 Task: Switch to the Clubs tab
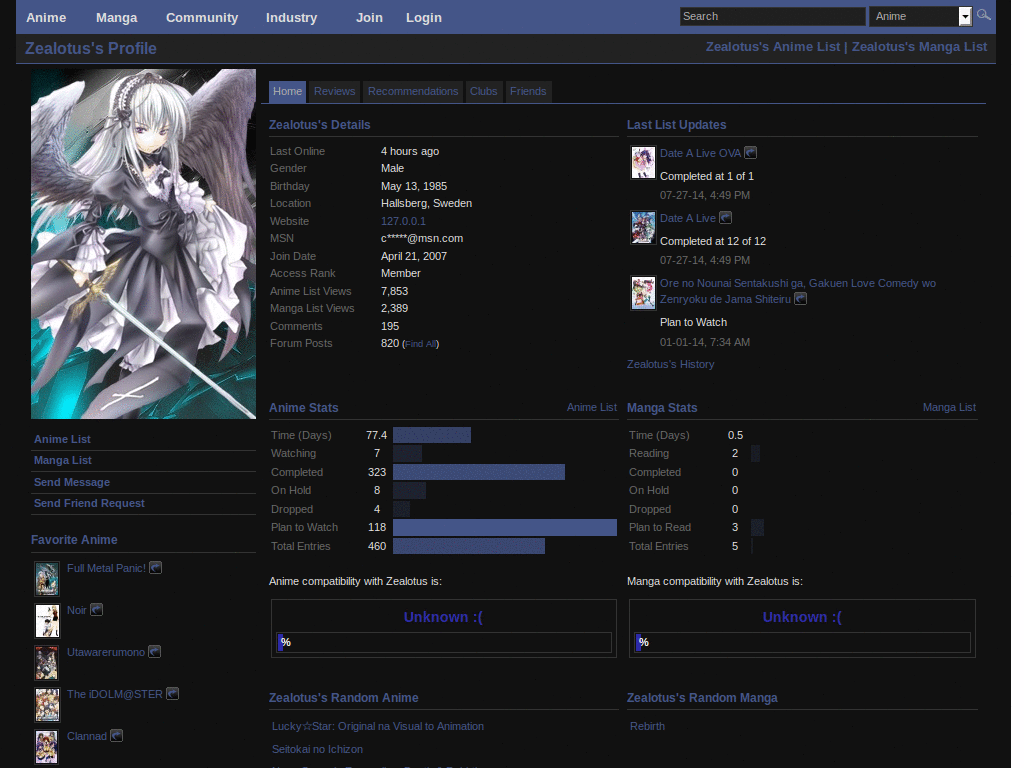(x=483, y=91)
